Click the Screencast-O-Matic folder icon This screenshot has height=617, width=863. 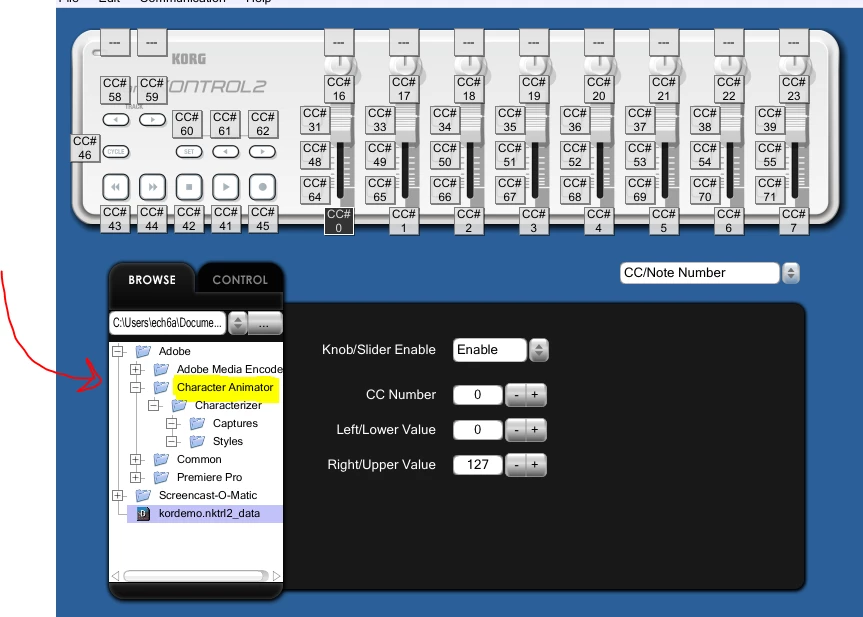pos(143,495)
